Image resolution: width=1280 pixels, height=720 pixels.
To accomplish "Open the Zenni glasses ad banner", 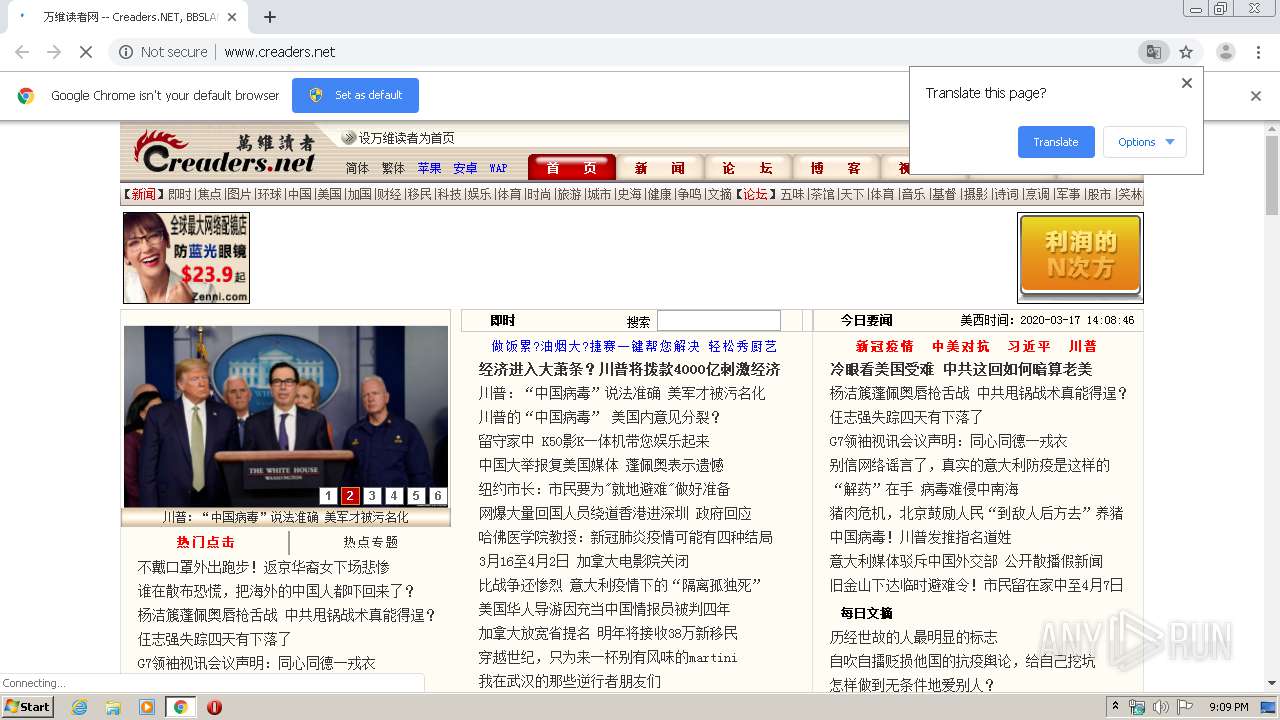I will [186, 258].
